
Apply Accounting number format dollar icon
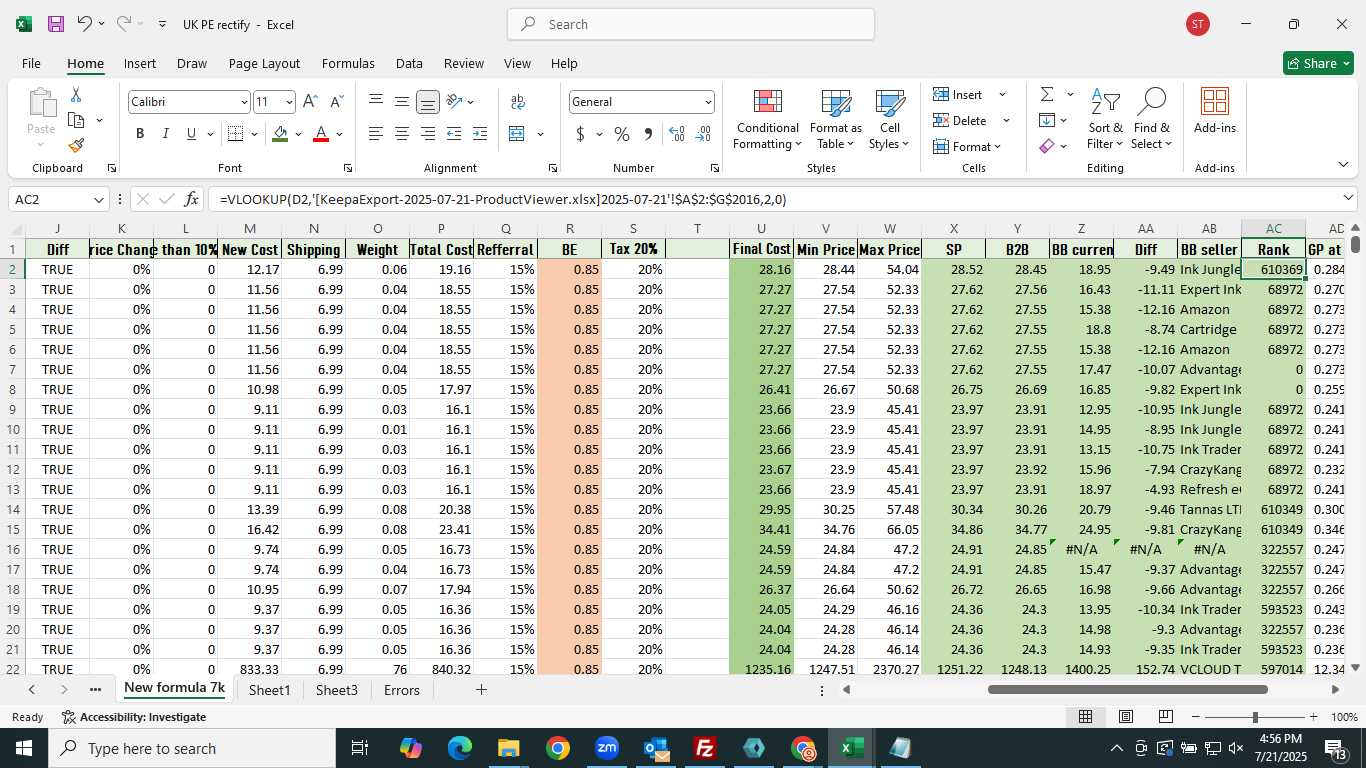click(581, 134)
